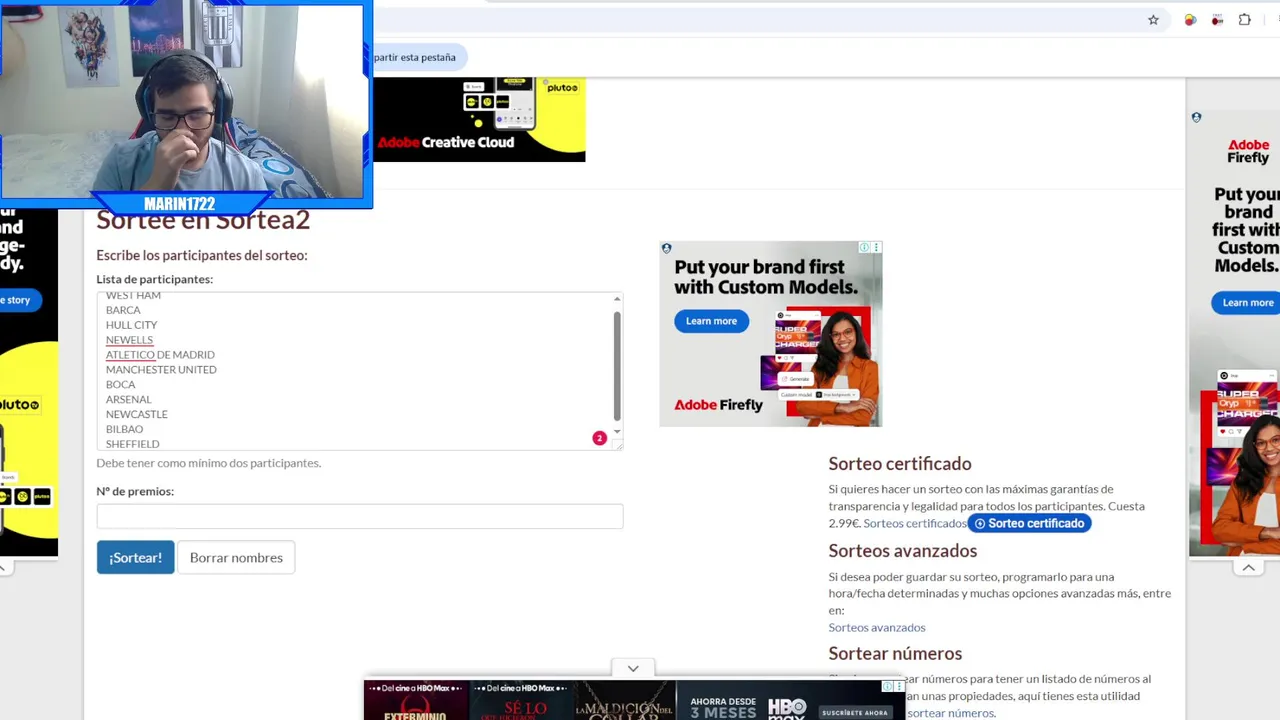Viewport: 1280px width, 720px height.
Task: Click Learn more on center Firefly ad
Action: click(711, 321)
